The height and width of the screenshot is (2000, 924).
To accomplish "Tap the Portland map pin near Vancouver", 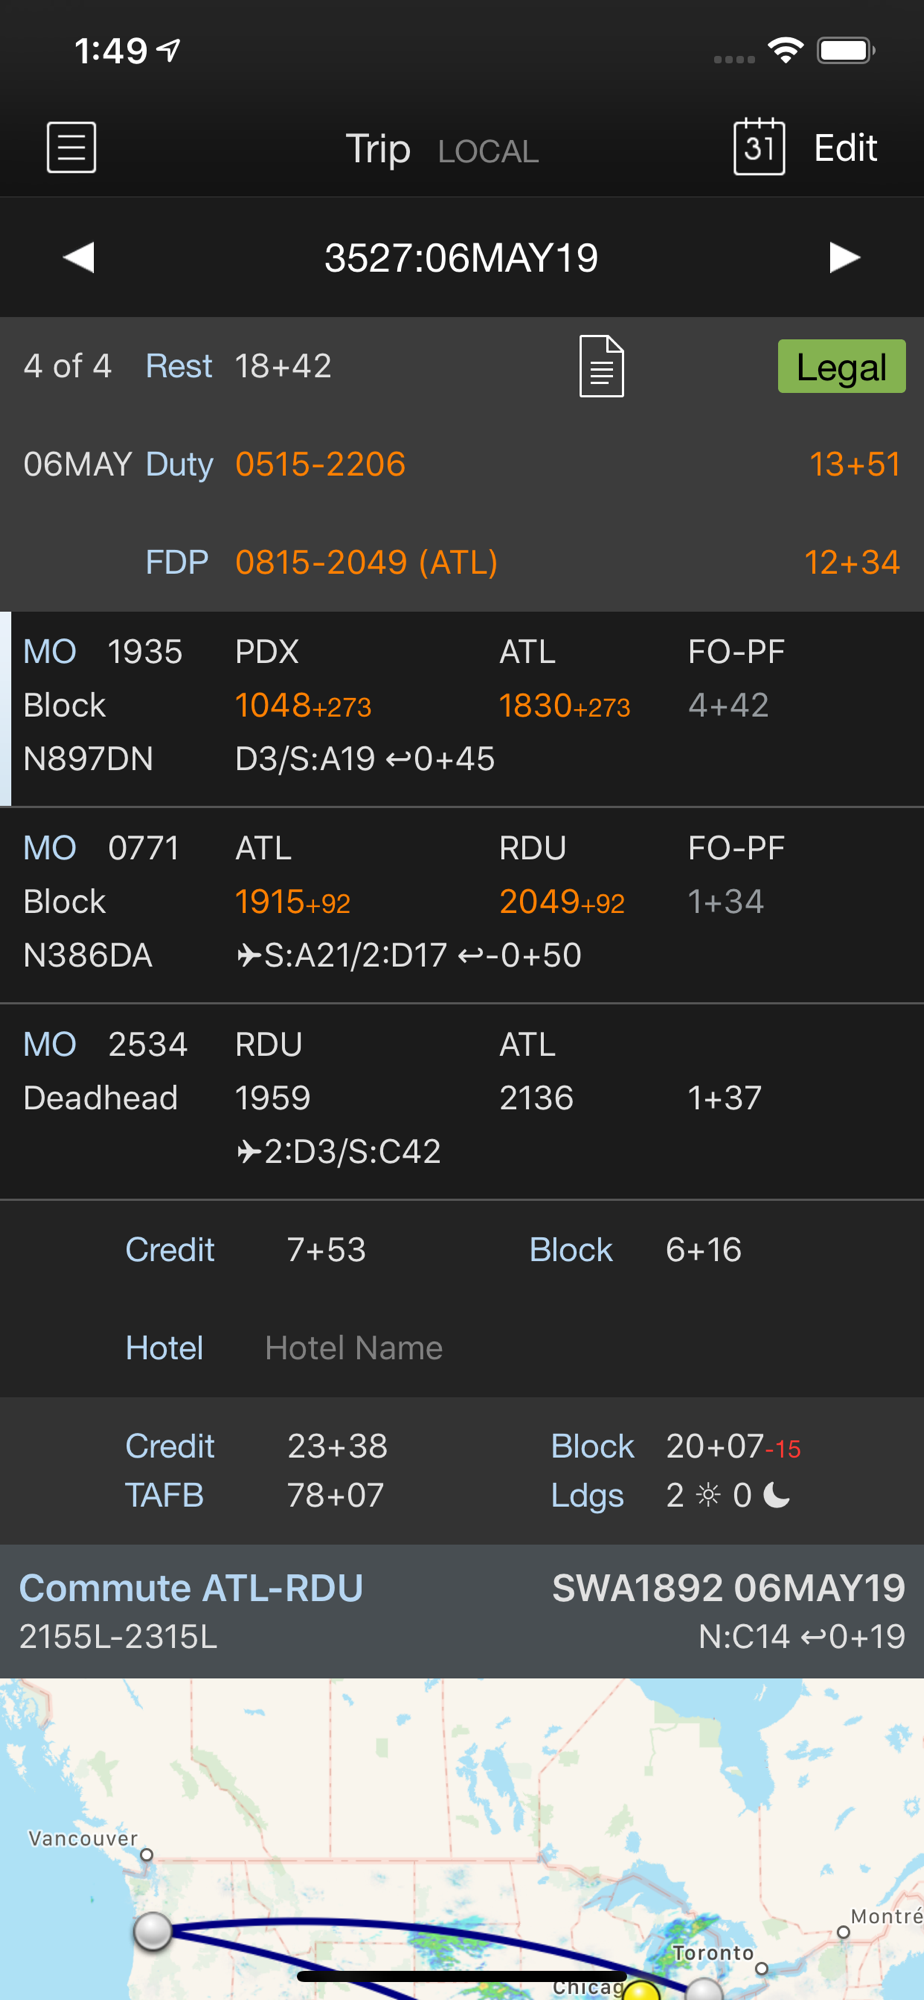I will click(153, 1931).
